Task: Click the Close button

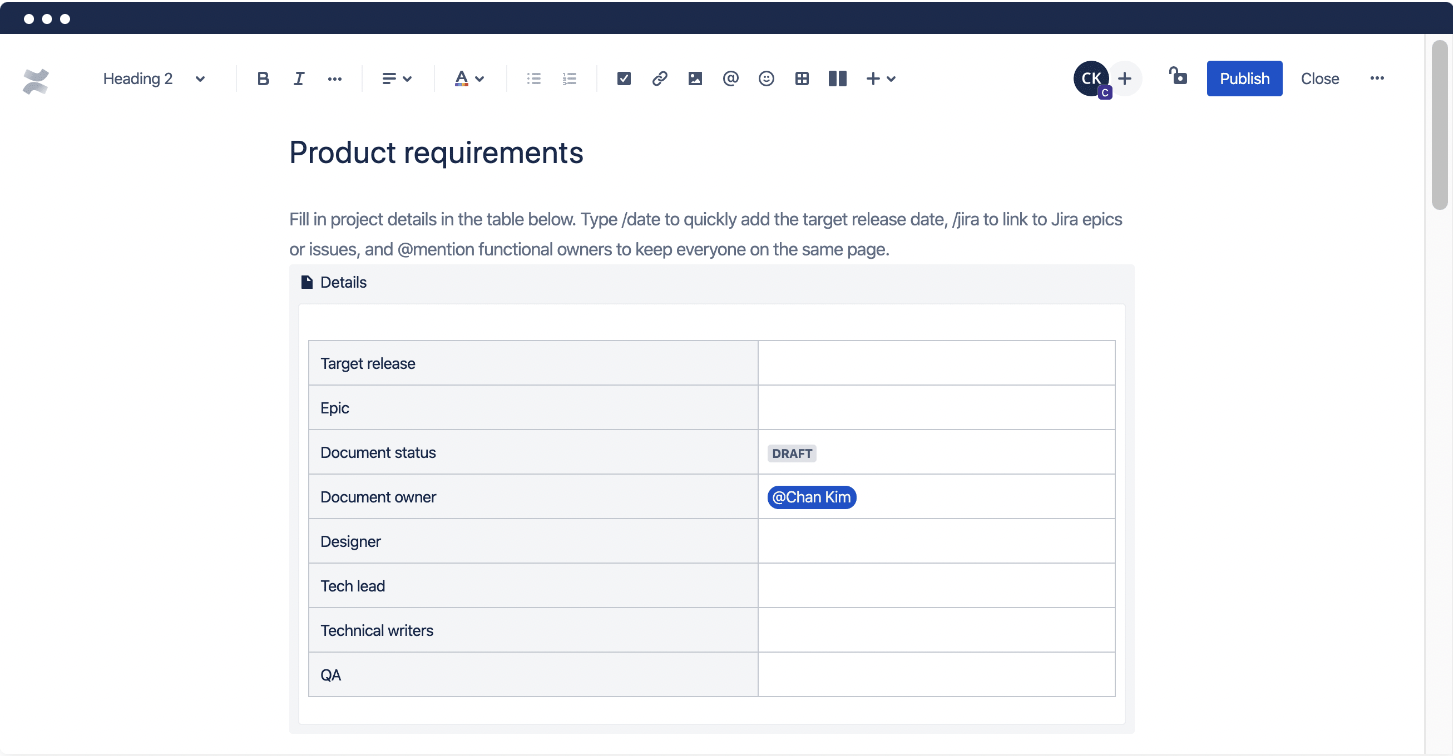Action: click(1320, 79)
